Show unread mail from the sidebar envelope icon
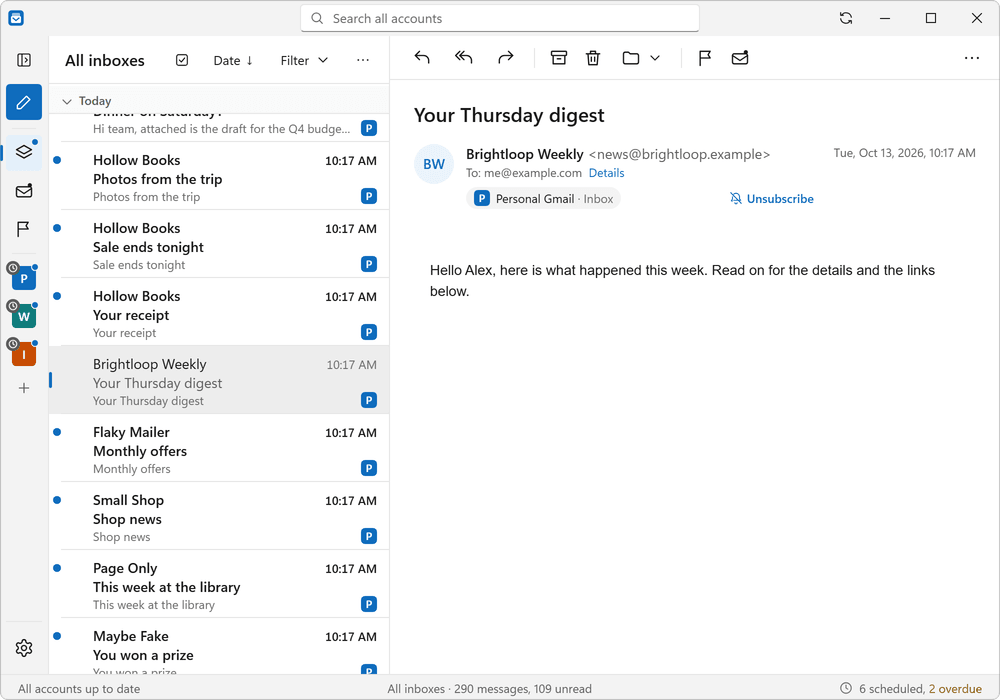 [x=24, y=191]
